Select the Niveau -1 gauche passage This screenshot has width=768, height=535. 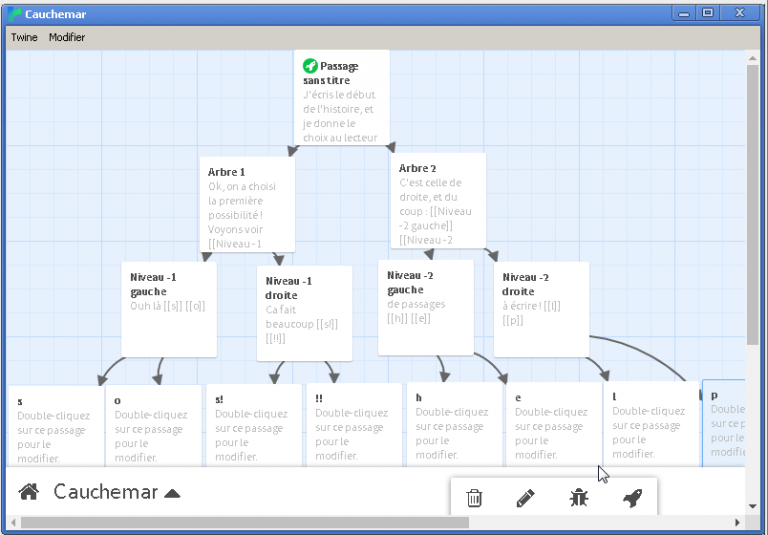tap(169, 310)
